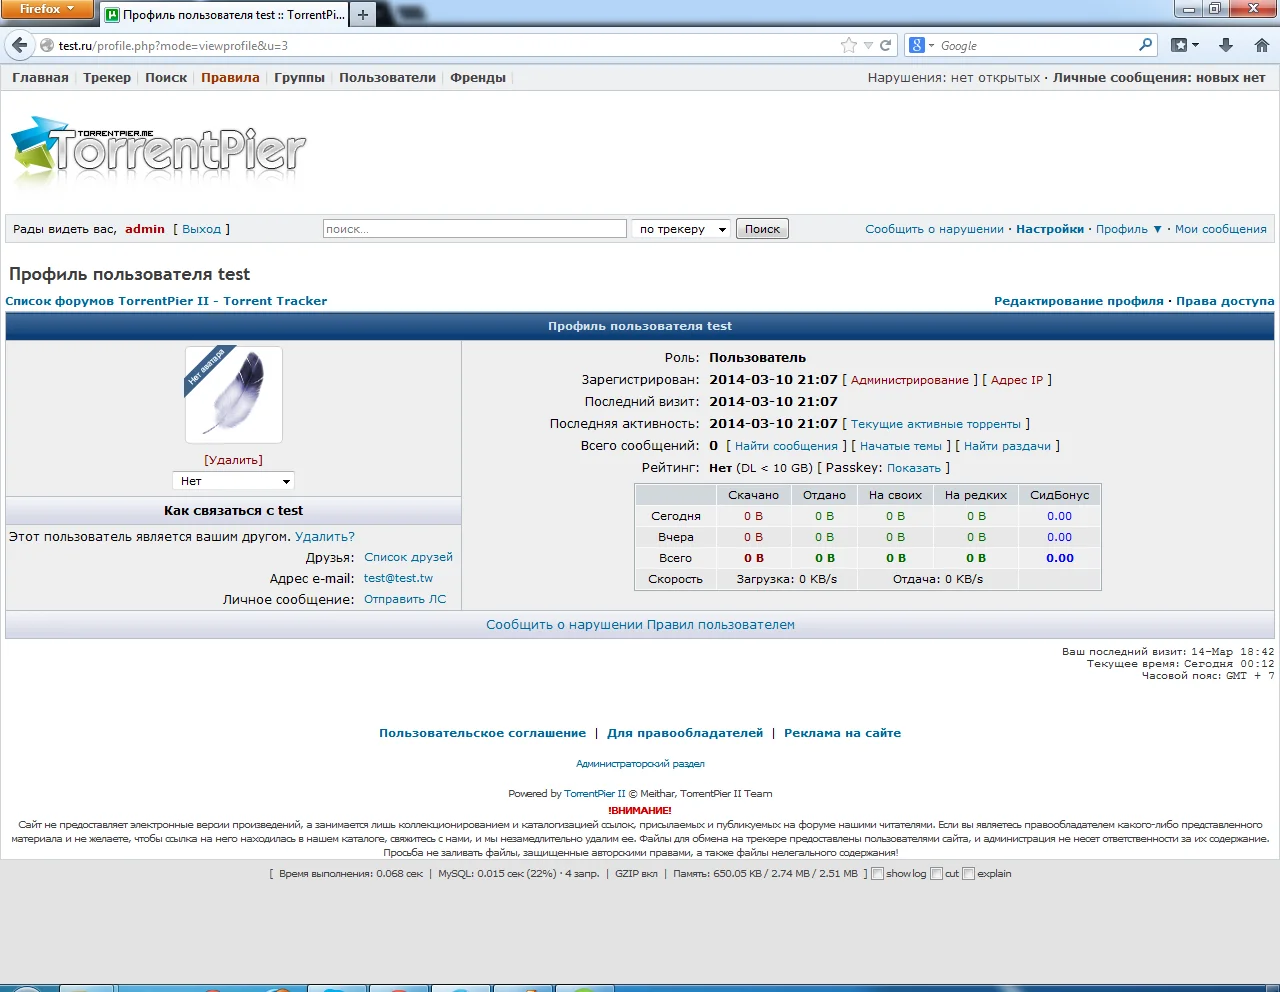Image resolution: width=1280 pixels, height=992 pixels.
Task: Open the Отправить ЛС link
Action: click(x=405, y=600)
